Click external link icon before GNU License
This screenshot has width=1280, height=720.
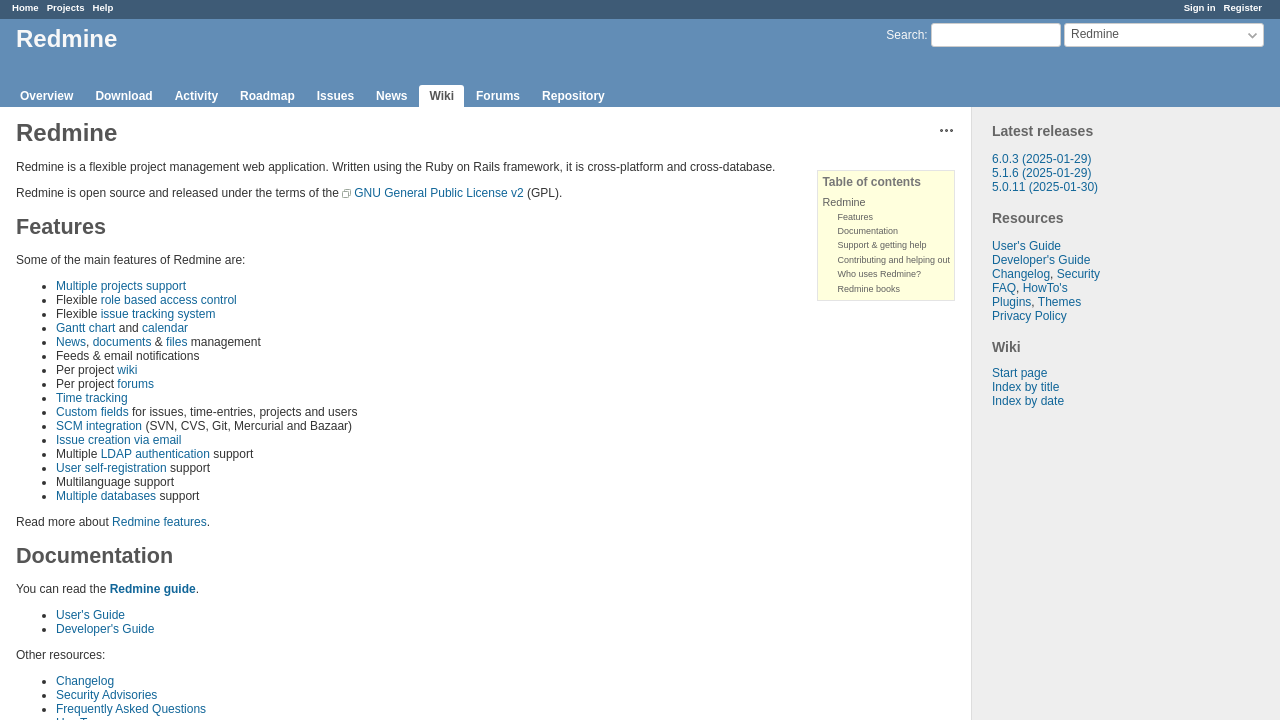[346, 194]
